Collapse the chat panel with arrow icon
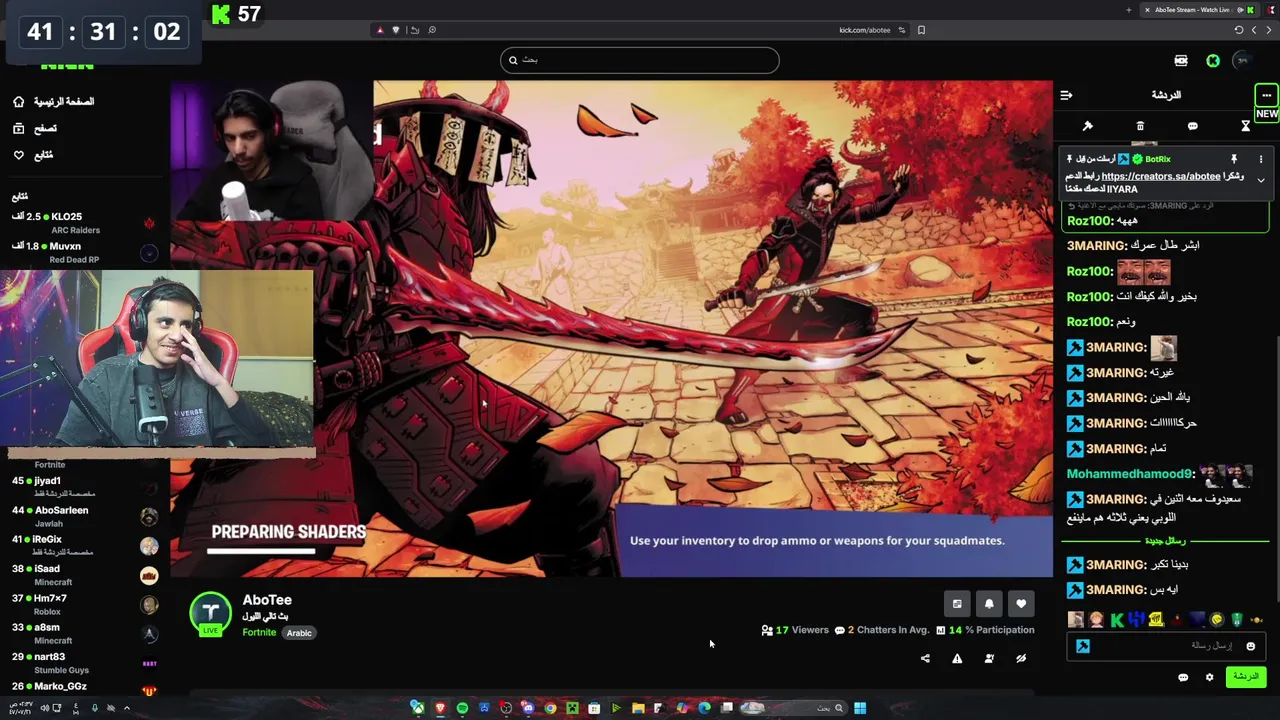 click(x=1066, y=95)
